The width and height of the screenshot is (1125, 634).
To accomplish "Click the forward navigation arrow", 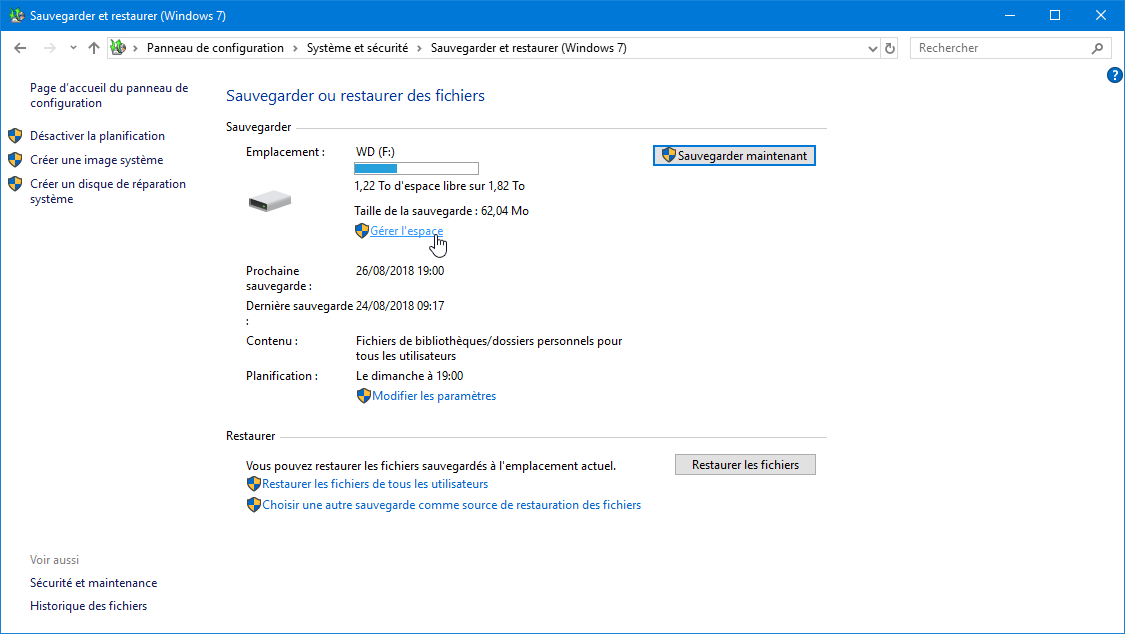I will point(50,48).
